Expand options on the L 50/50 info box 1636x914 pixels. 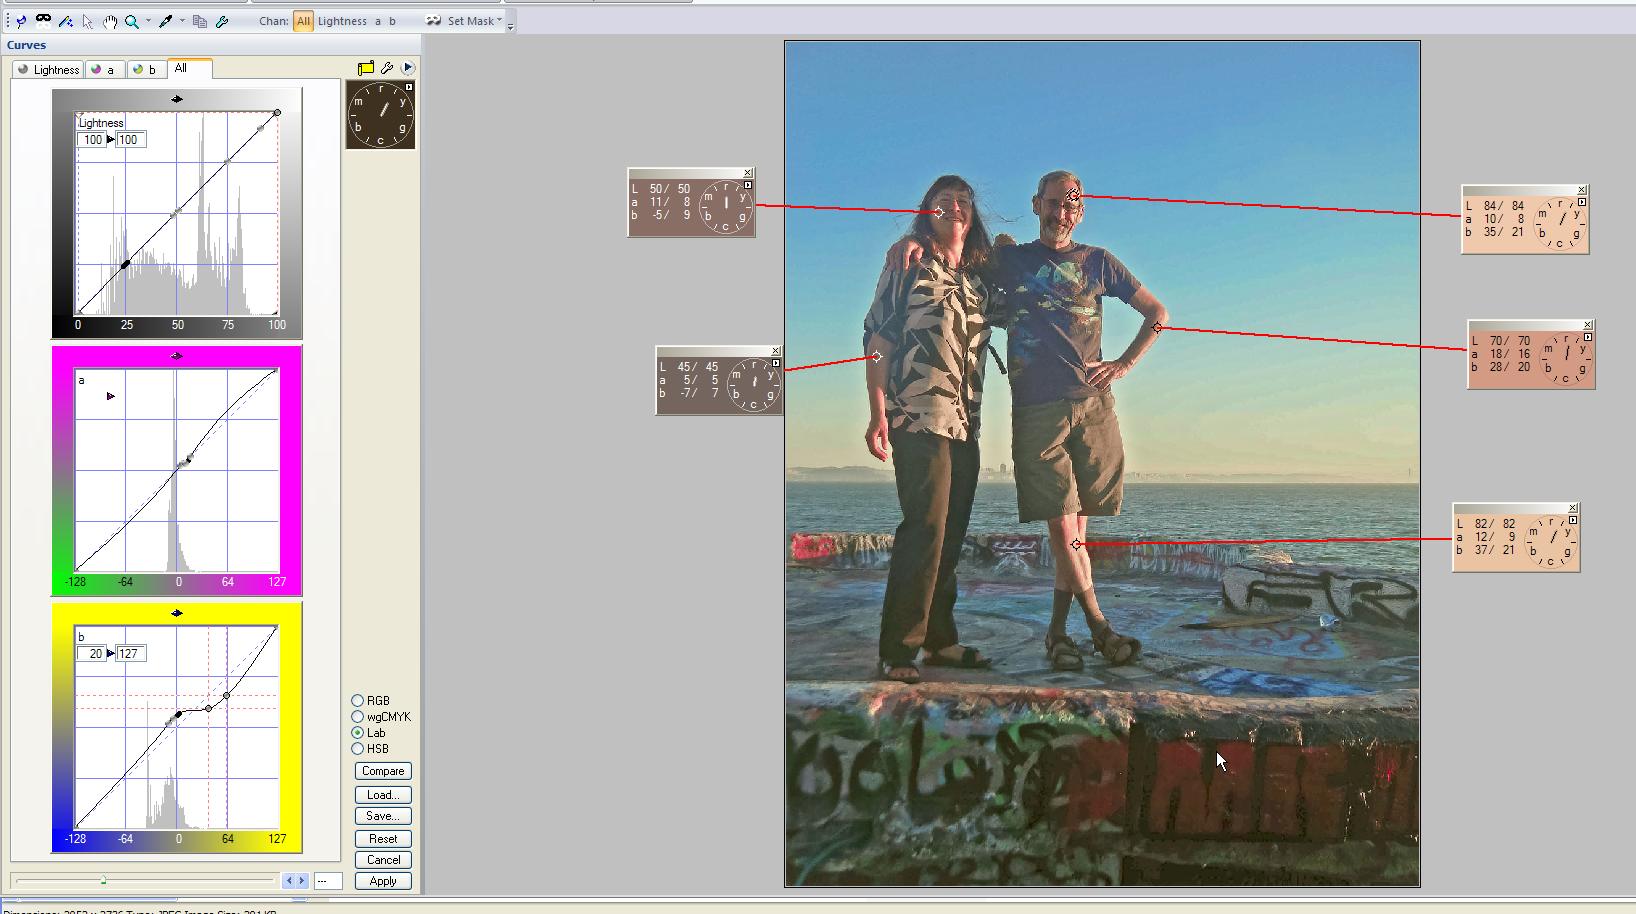coord(747,185)
